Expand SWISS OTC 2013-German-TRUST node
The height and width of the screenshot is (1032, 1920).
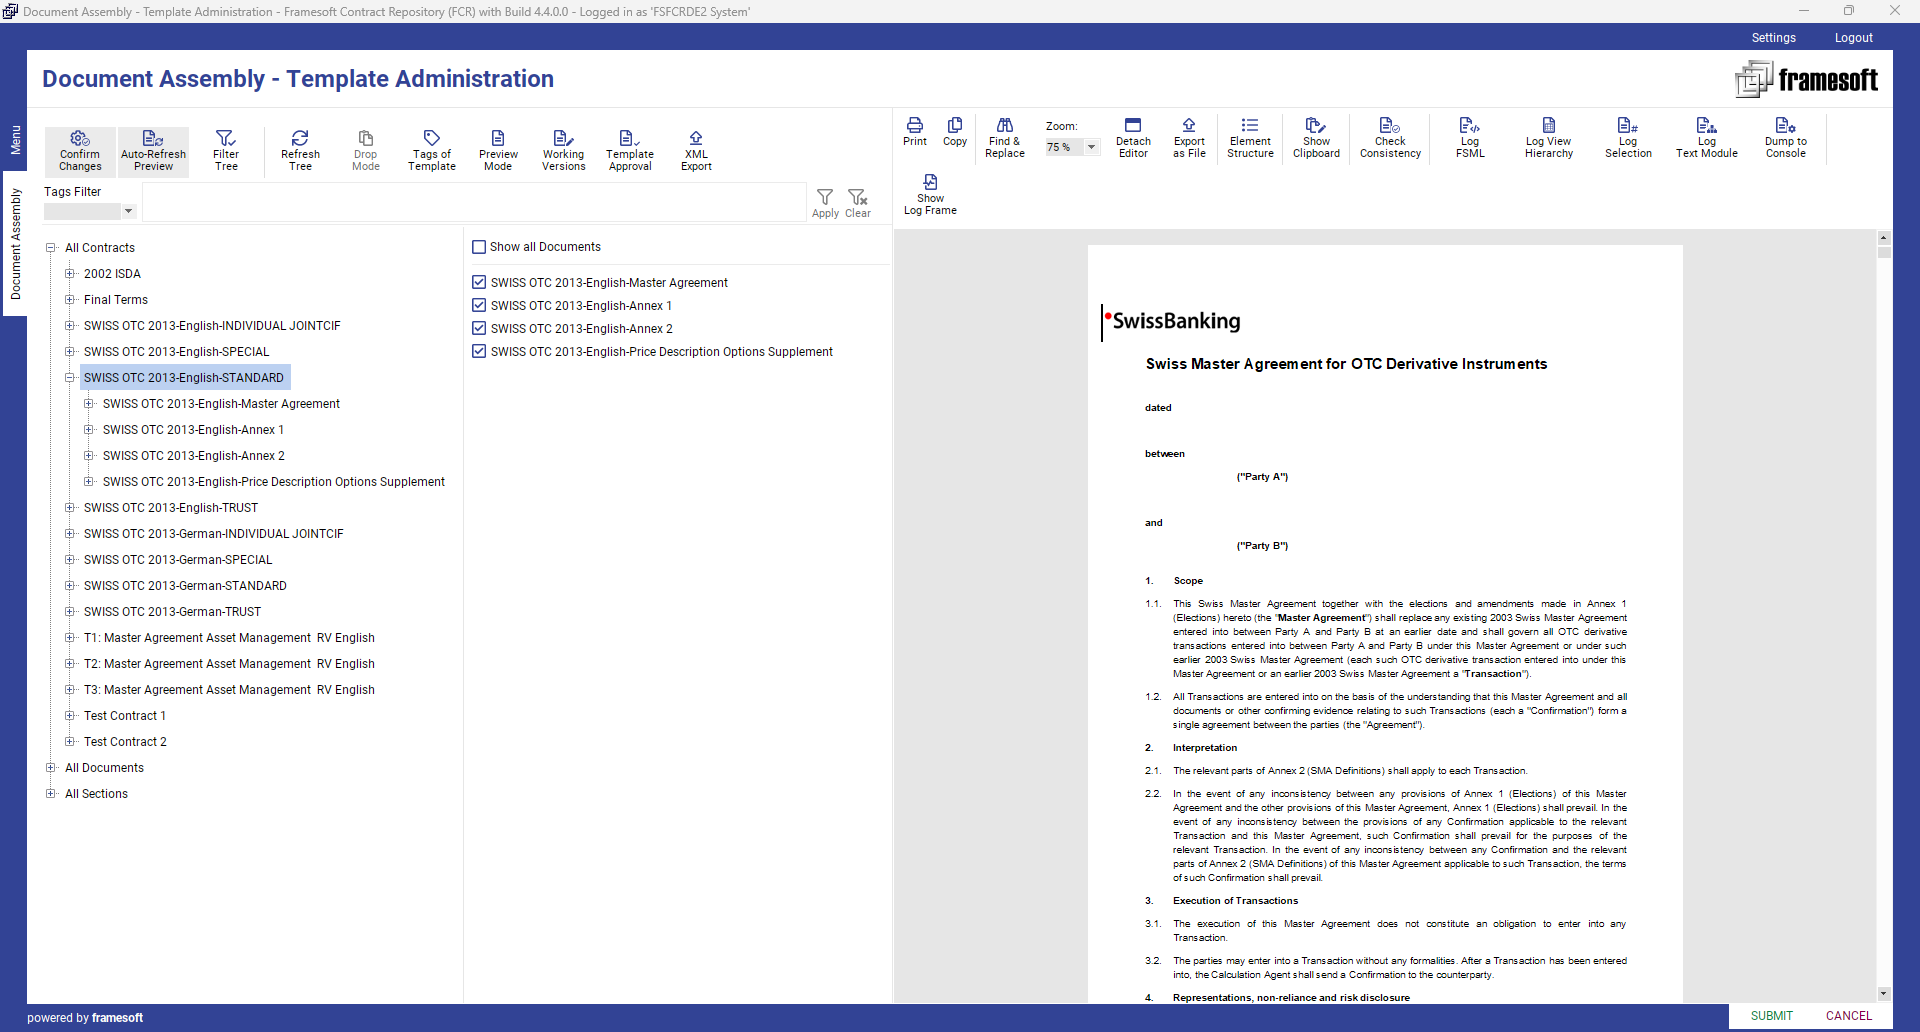70,612
